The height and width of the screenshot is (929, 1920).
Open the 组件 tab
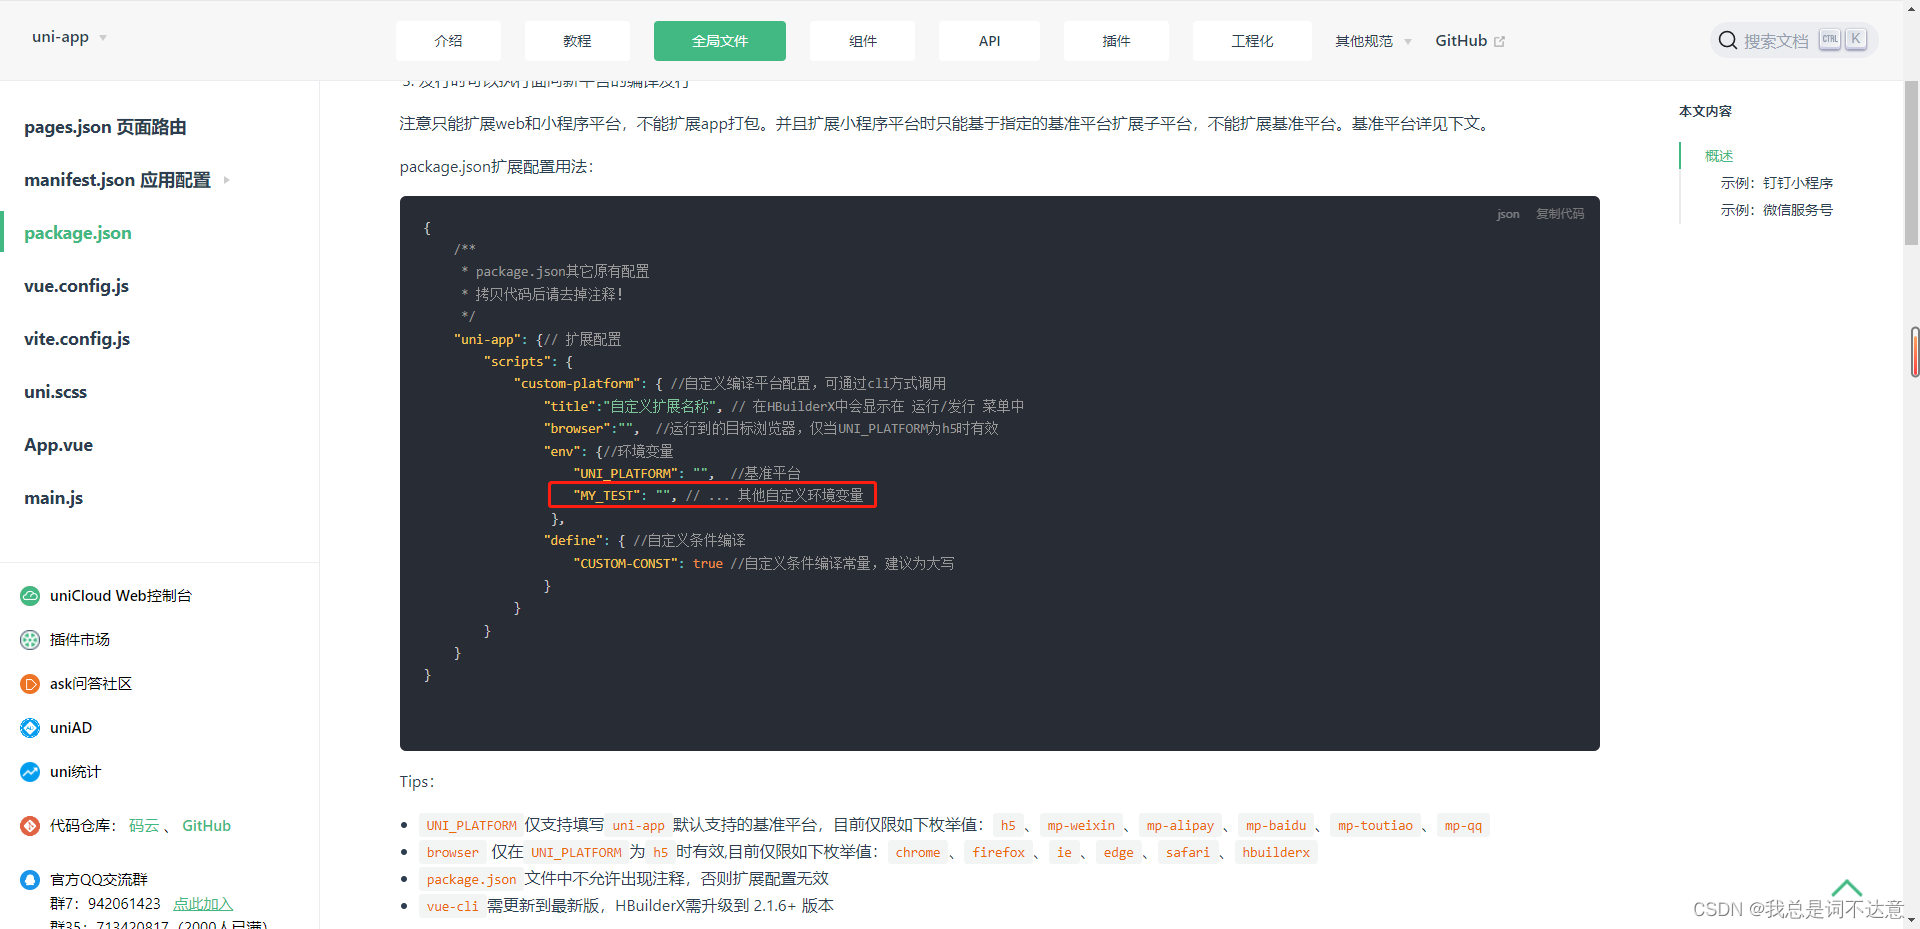pos(863,41)
